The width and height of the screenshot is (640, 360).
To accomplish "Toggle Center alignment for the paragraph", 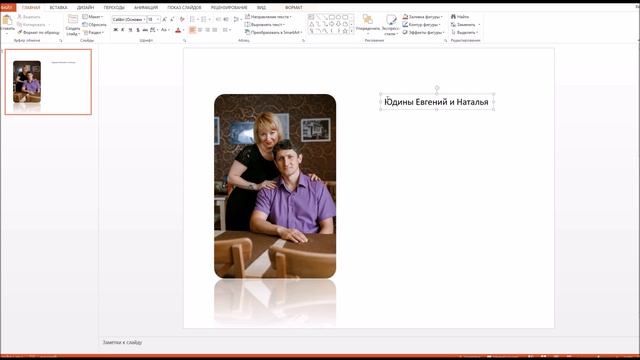I will pos(200,30).
